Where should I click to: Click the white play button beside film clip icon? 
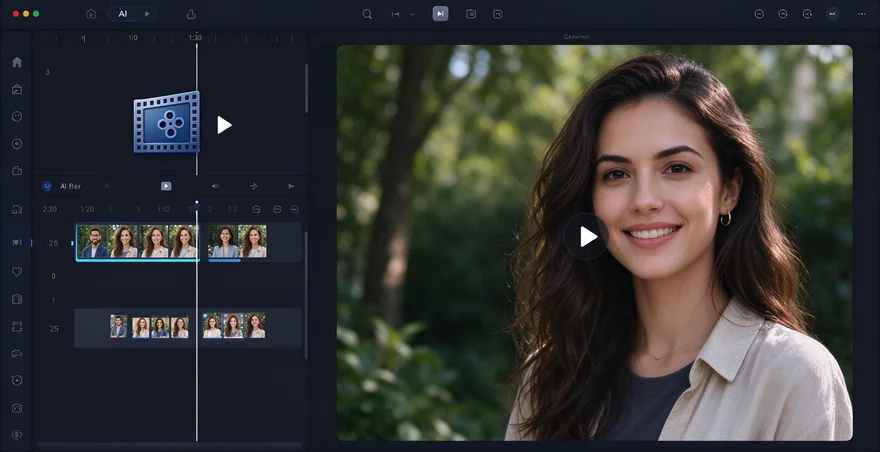pos(224,125)
